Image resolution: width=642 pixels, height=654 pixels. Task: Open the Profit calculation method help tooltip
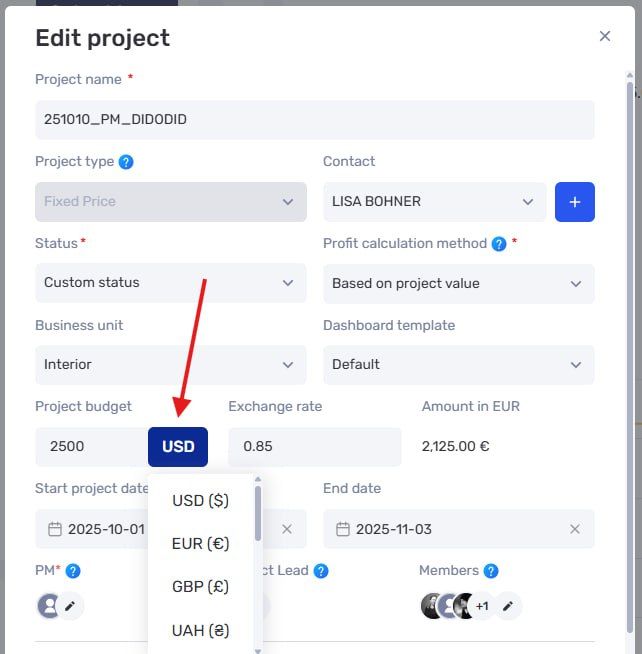point(499,244)
